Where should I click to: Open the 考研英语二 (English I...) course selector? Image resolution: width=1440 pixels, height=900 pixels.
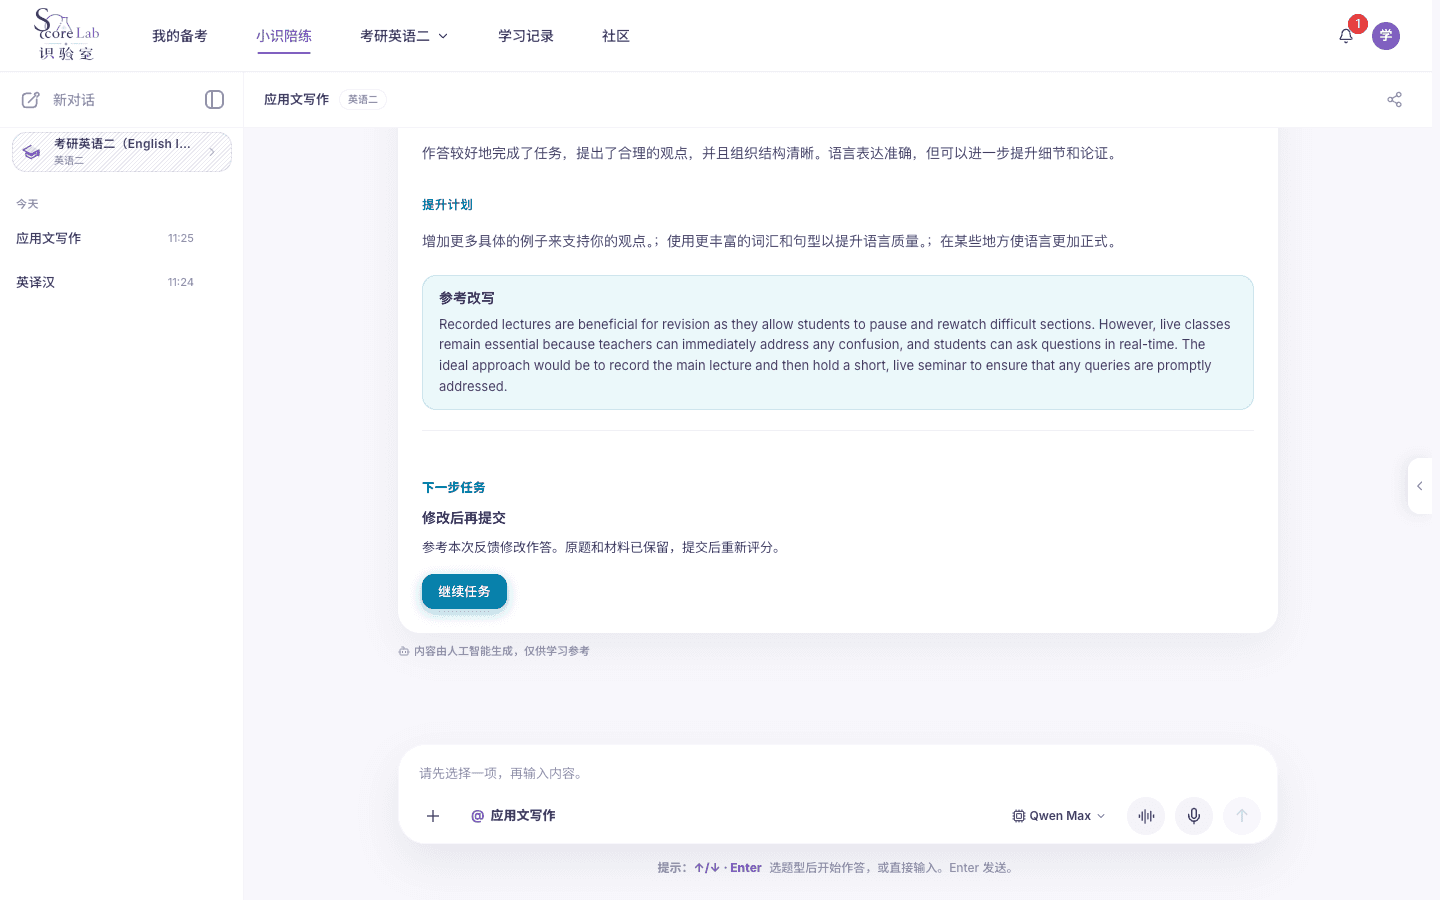pos(122,152)
